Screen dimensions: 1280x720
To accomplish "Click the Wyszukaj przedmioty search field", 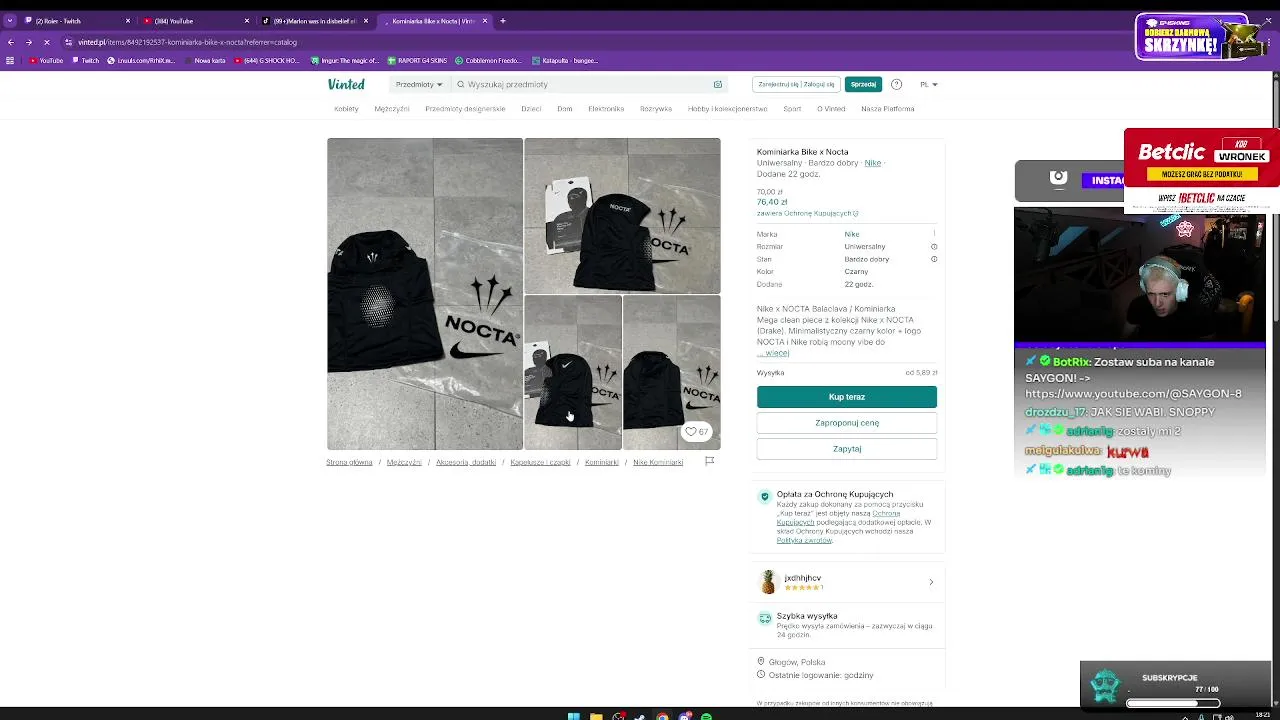I will tap(588, 84).
